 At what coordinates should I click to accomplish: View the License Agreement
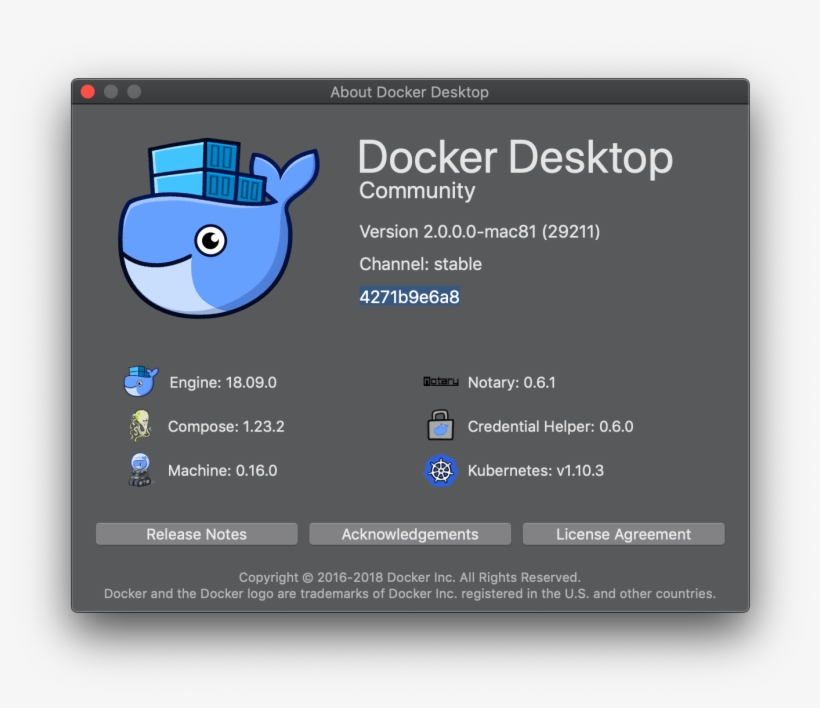624,534
